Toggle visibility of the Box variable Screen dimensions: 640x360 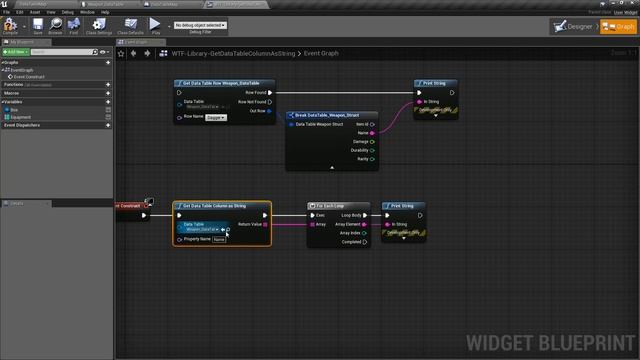pos(108,110)
